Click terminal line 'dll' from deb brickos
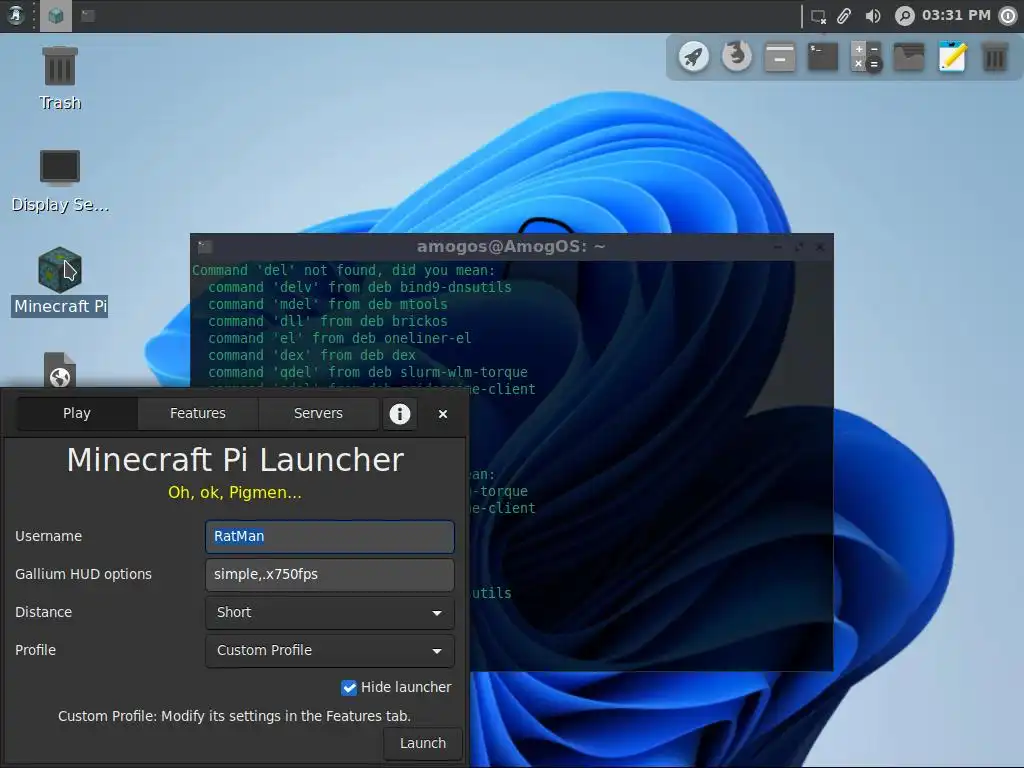The width and height of the screenshot is (1024, 768). point(328,321)
